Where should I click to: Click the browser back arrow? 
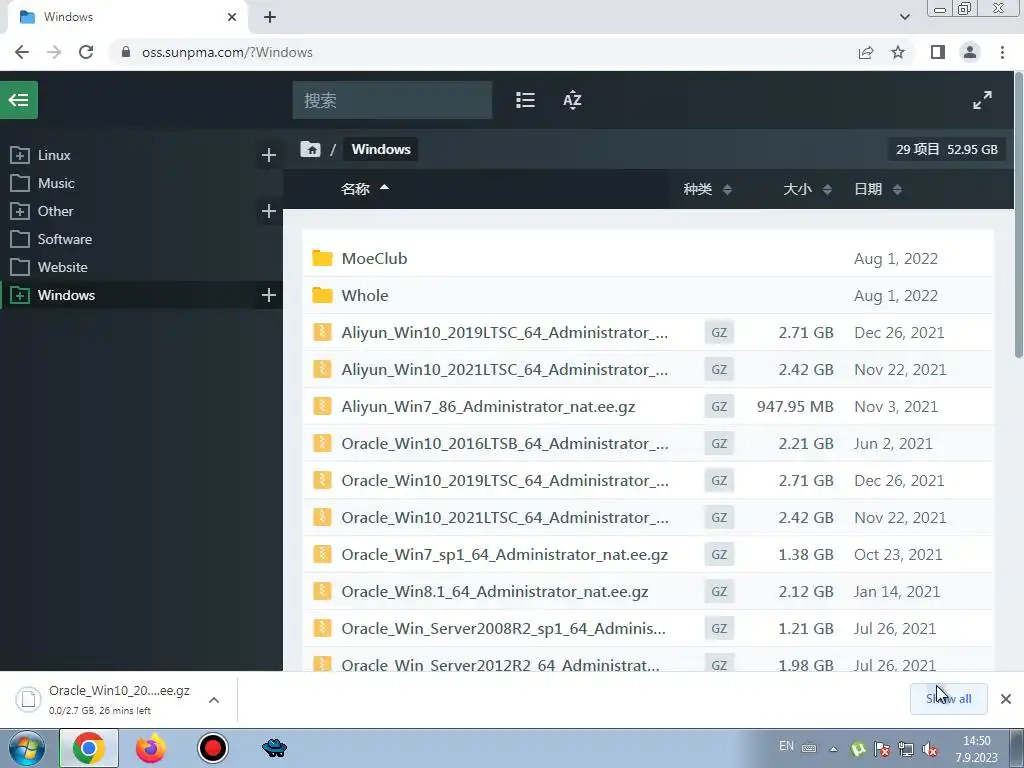coord(22,52)
